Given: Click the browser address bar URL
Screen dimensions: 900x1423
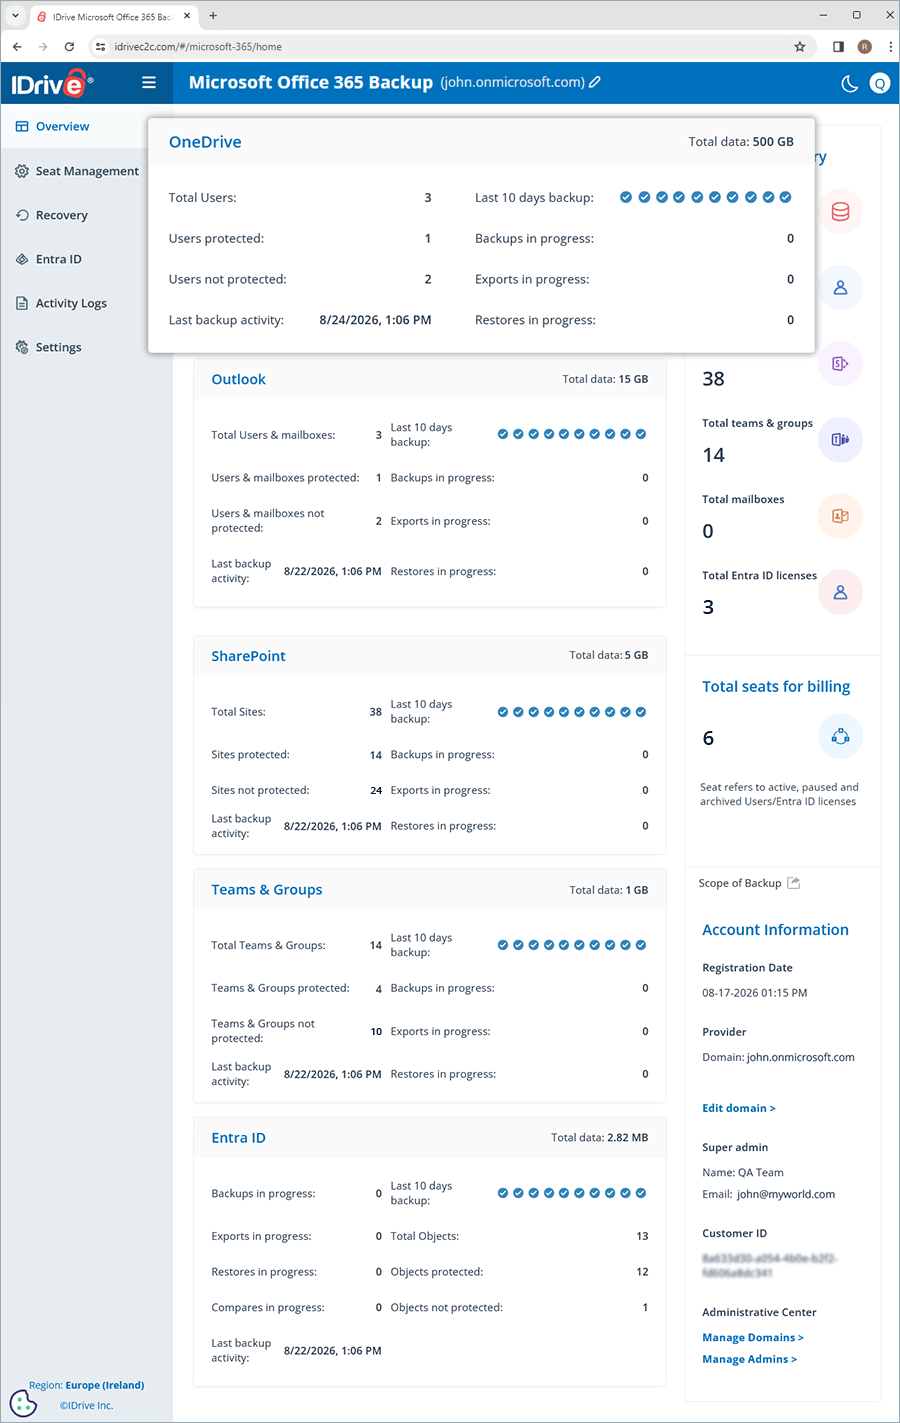Looking at the screenshot, I should pos(198,47).
